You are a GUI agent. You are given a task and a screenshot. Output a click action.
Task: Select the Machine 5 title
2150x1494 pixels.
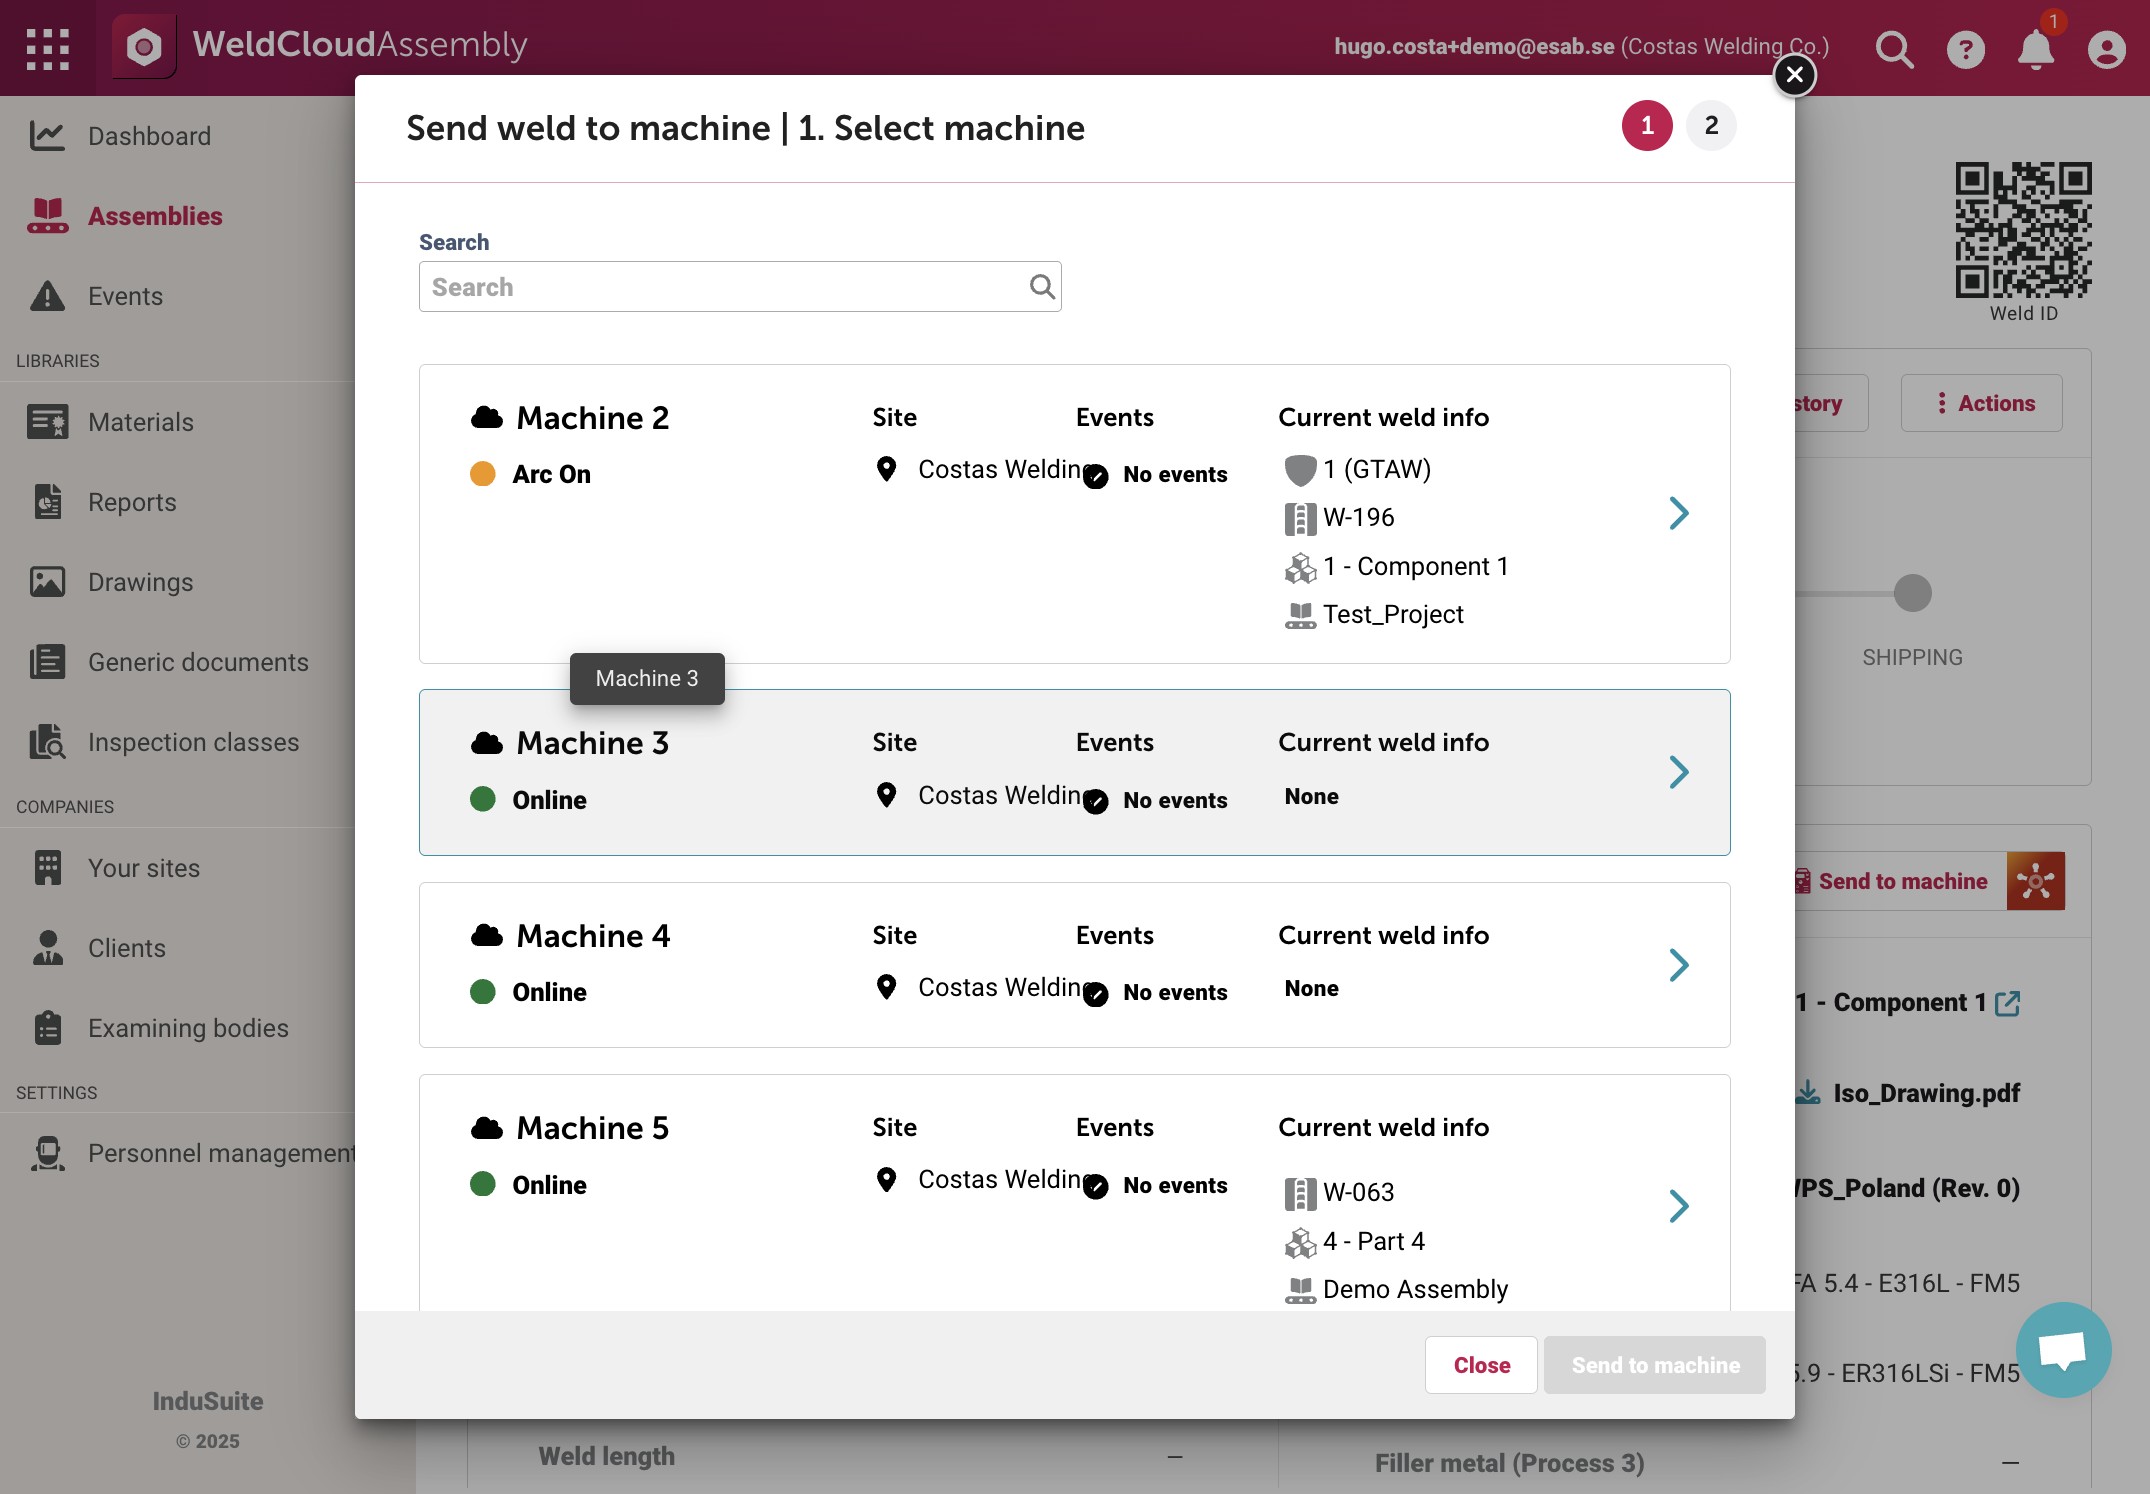tap(592, 1128)
